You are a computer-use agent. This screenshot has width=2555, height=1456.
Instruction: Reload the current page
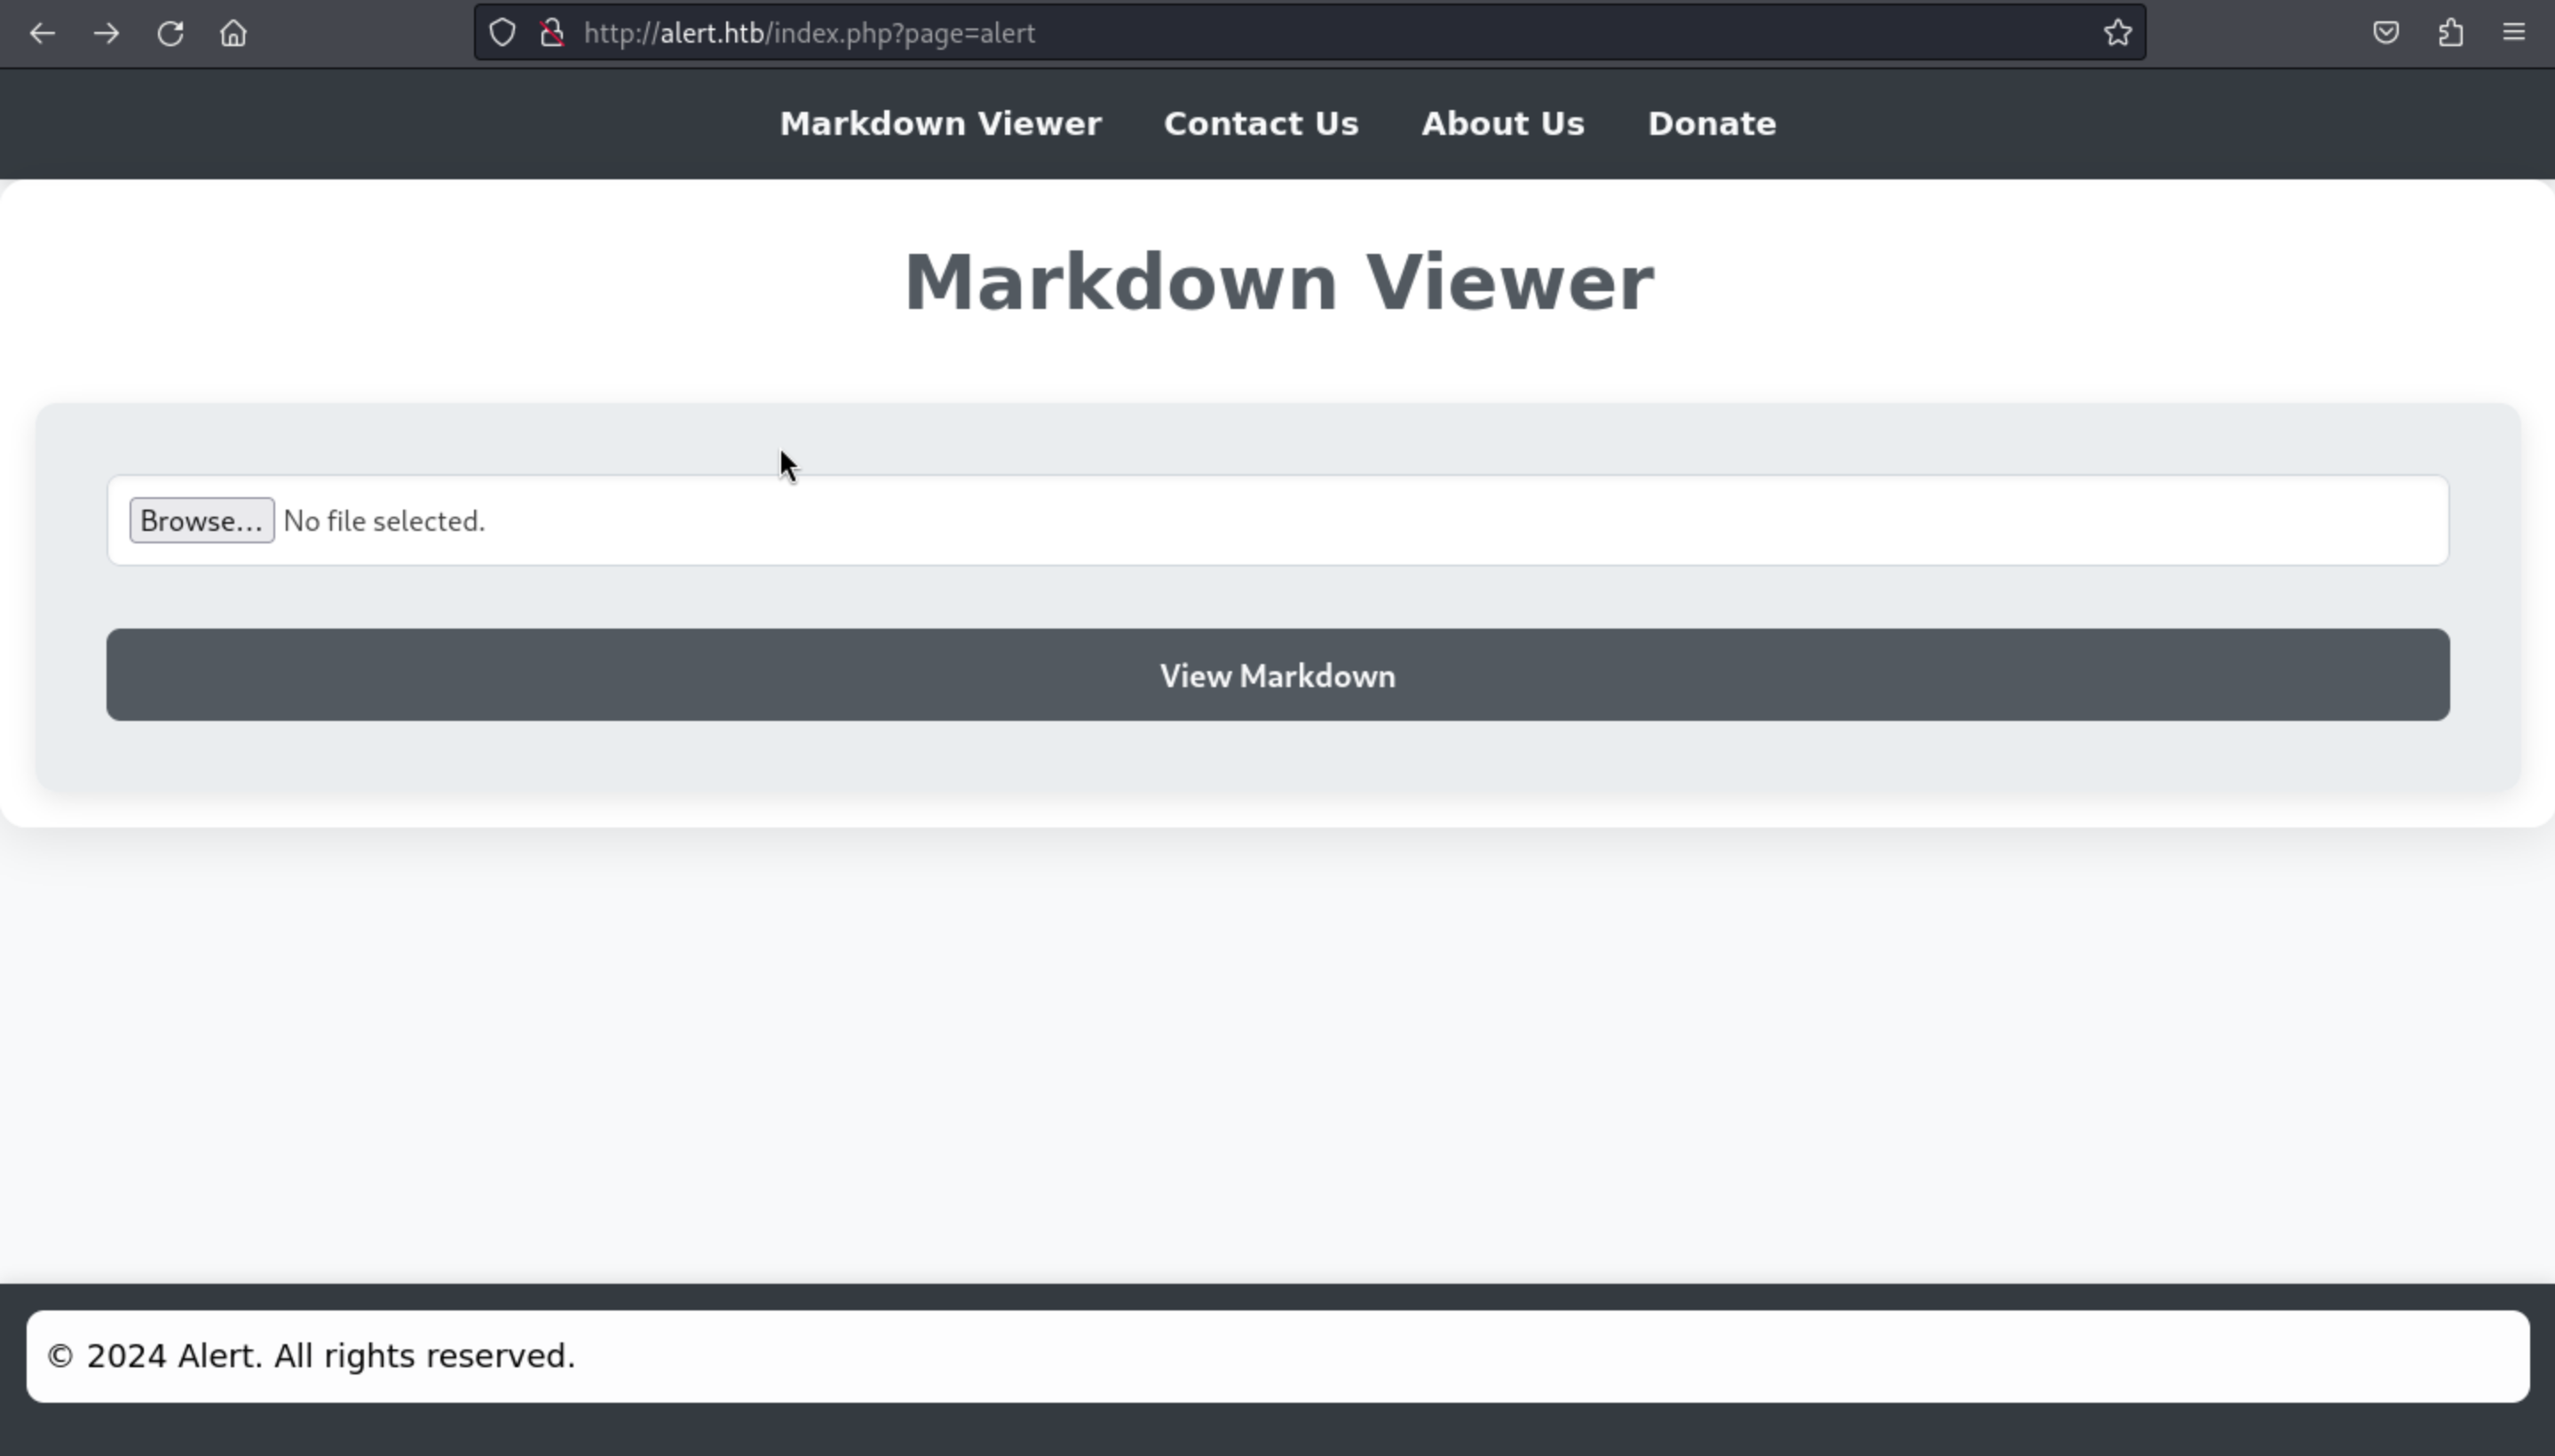click(170, 33)
